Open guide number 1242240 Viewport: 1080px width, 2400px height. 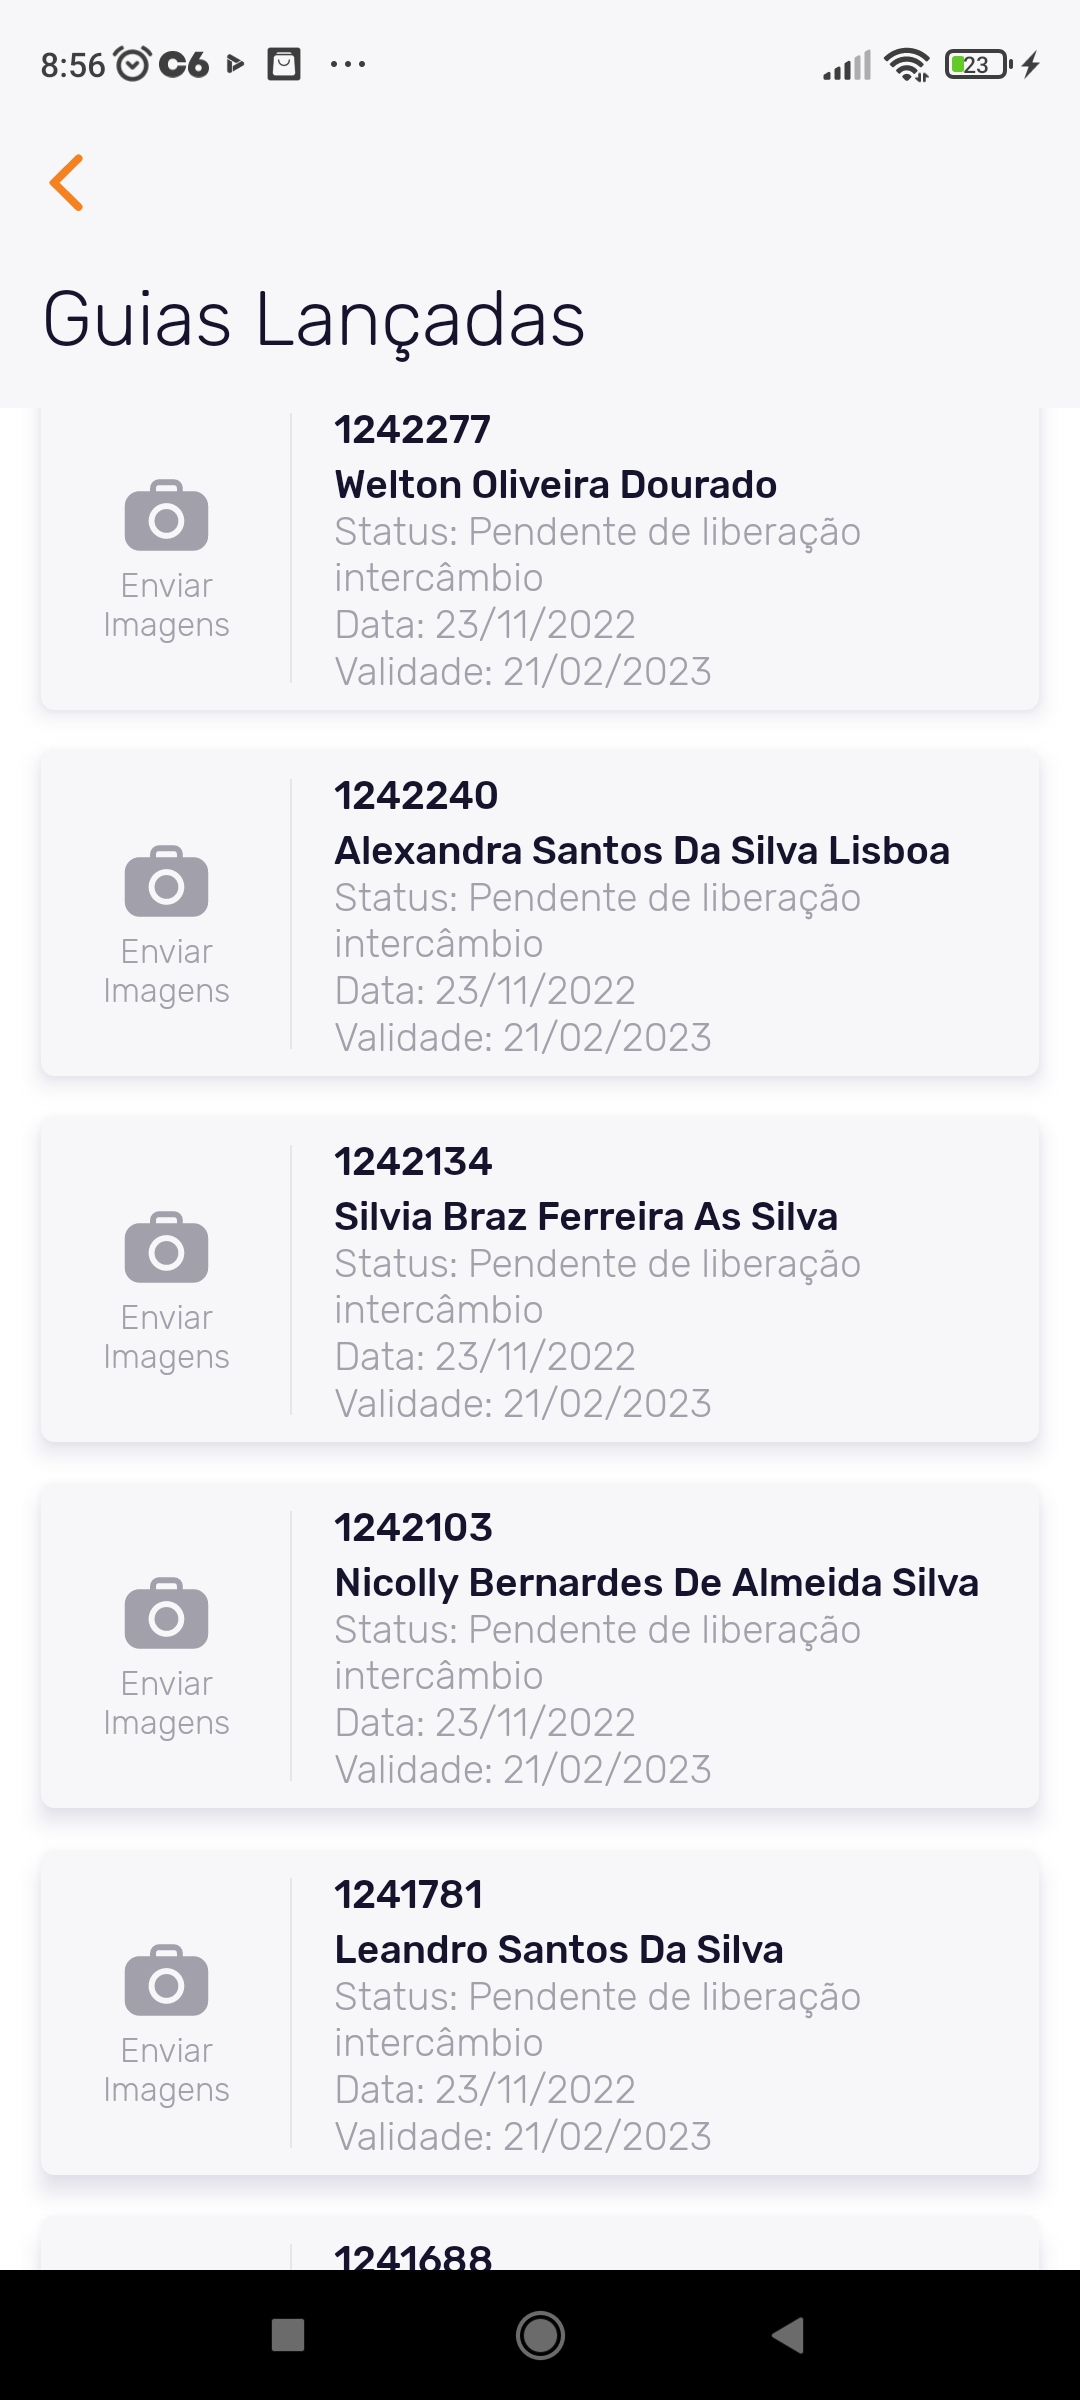[416, 796]
